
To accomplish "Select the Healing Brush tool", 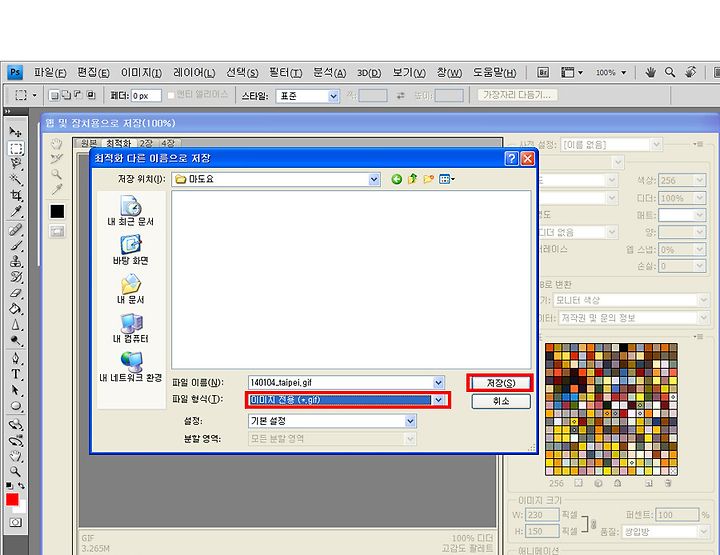I will (16, 230).
